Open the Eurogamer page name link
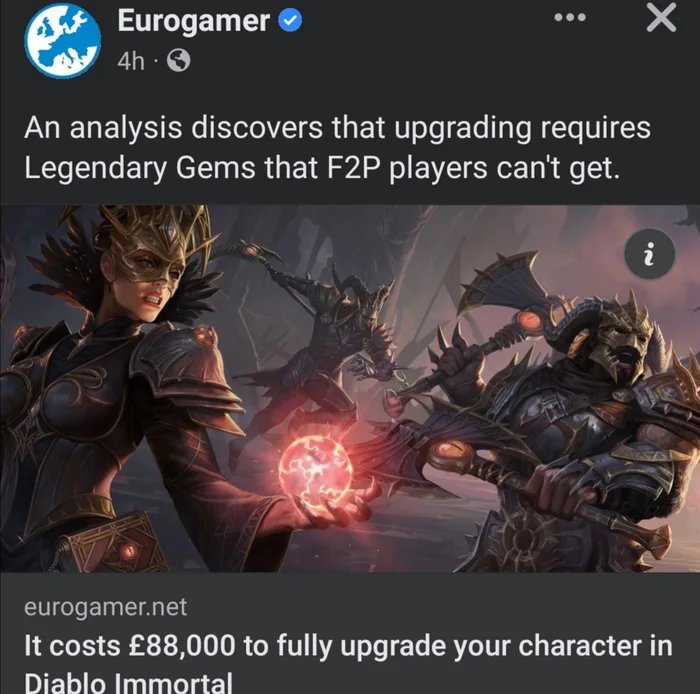The height and width of the screenshot is (694, 700). click(193, 21)
